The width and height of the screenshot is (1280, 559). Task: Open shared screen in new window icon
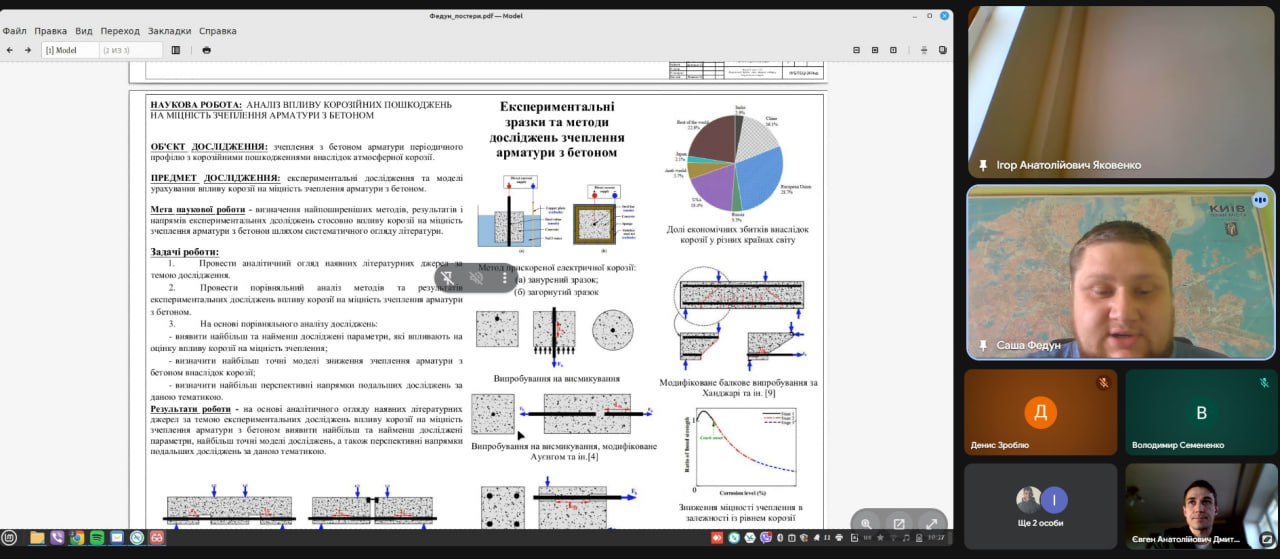coord(899,523)
